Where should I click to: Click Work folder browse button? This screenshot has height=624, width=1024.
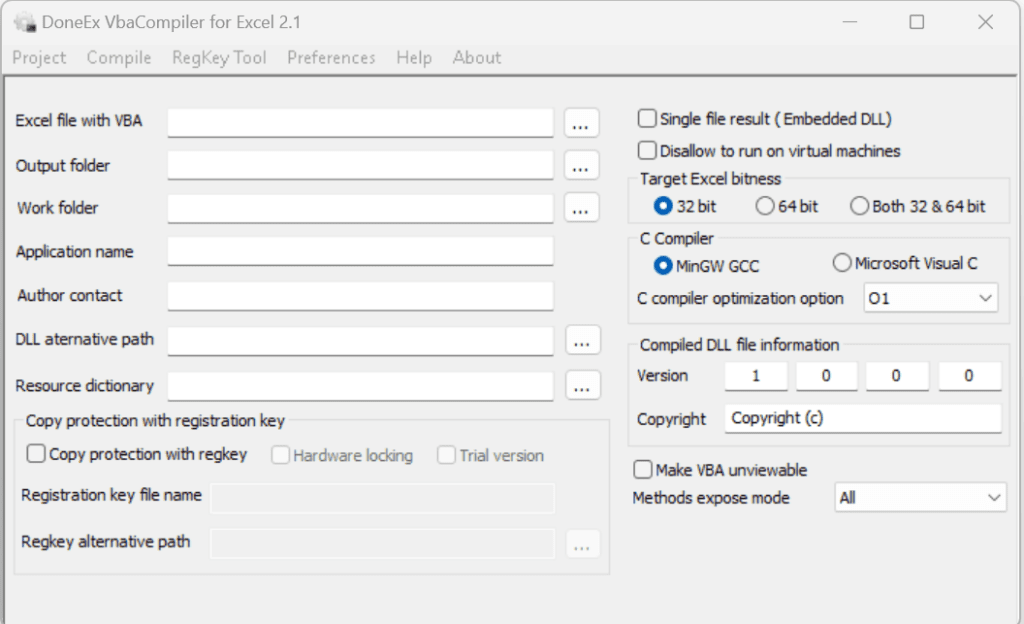[x=582, y=208]
